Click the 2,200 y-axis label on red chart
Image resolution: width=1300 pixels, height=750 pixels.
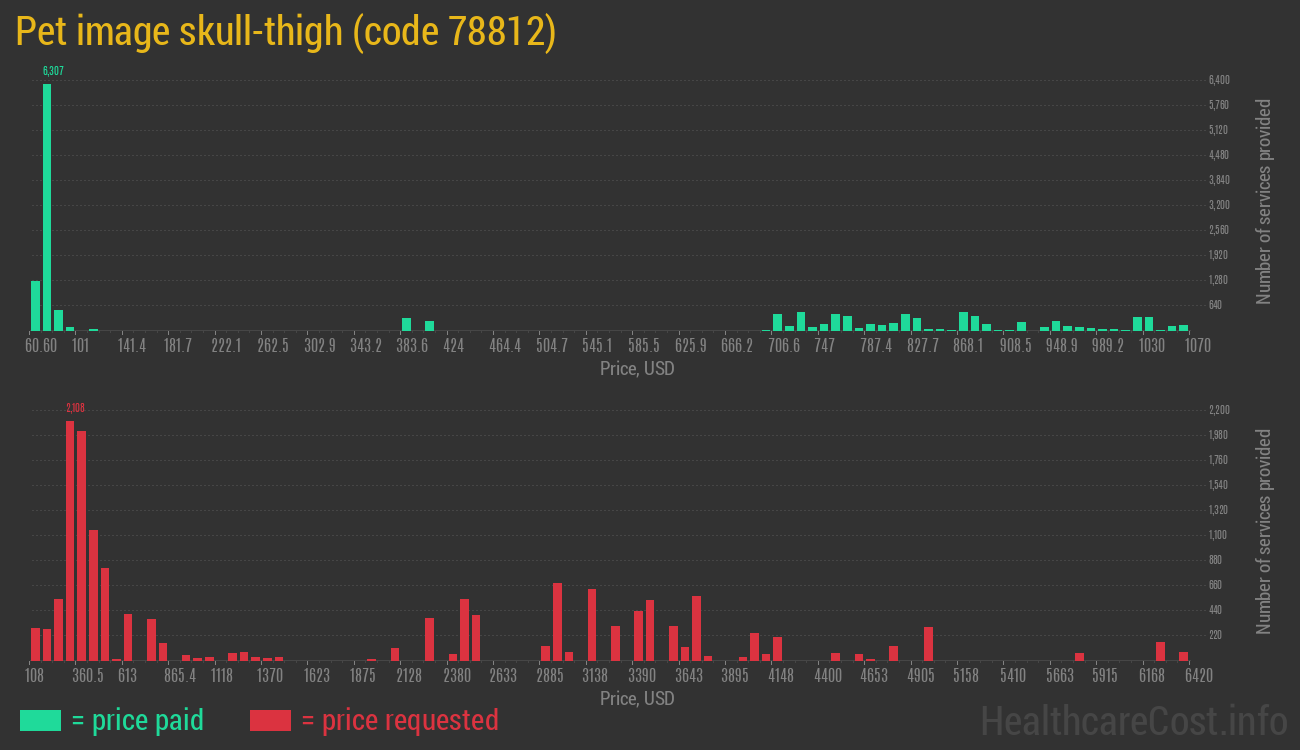1218,410
